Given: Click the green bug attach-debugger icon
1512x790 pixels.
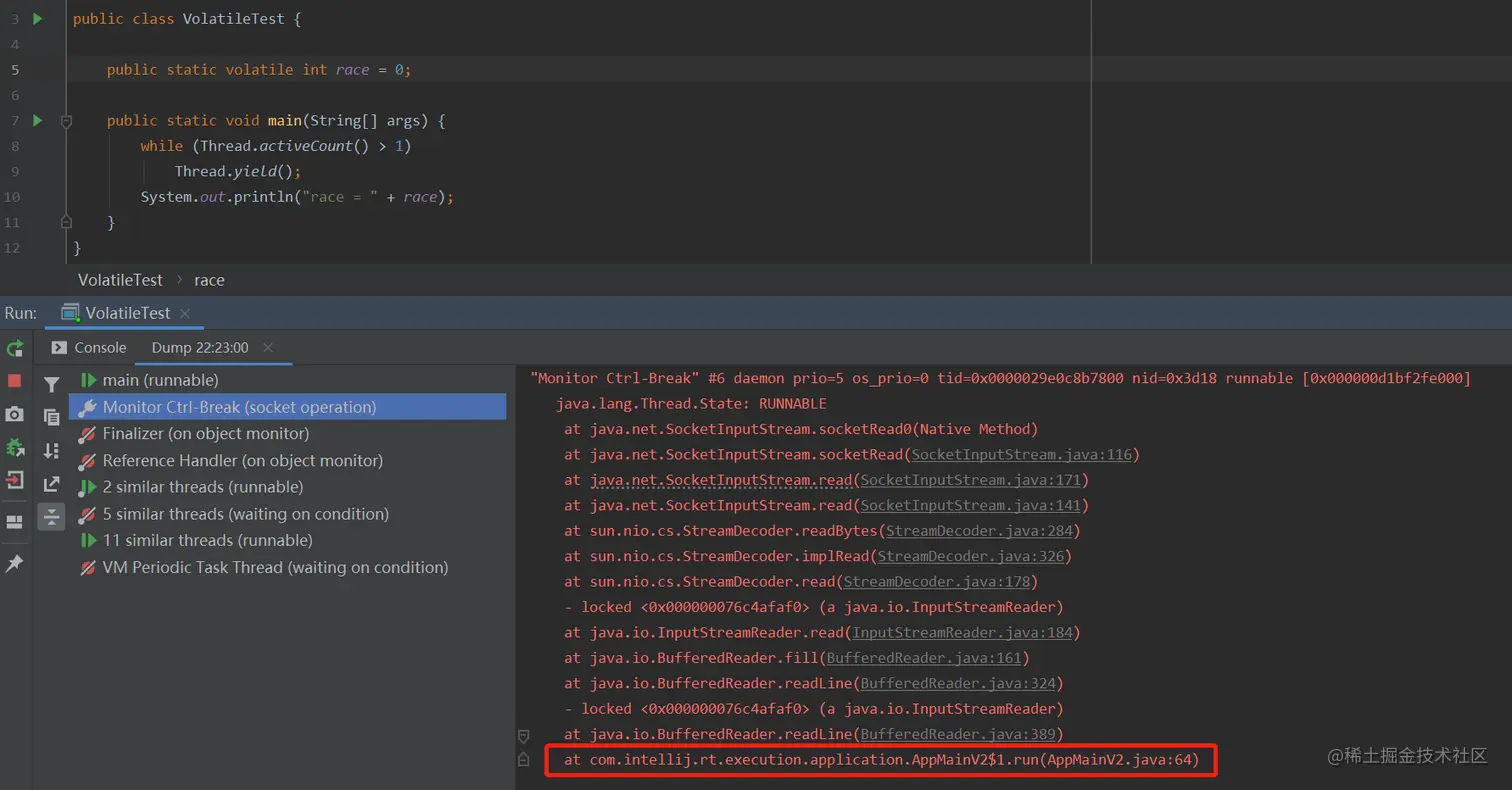Looking at the screenshot, I should [x=15, y=447].
